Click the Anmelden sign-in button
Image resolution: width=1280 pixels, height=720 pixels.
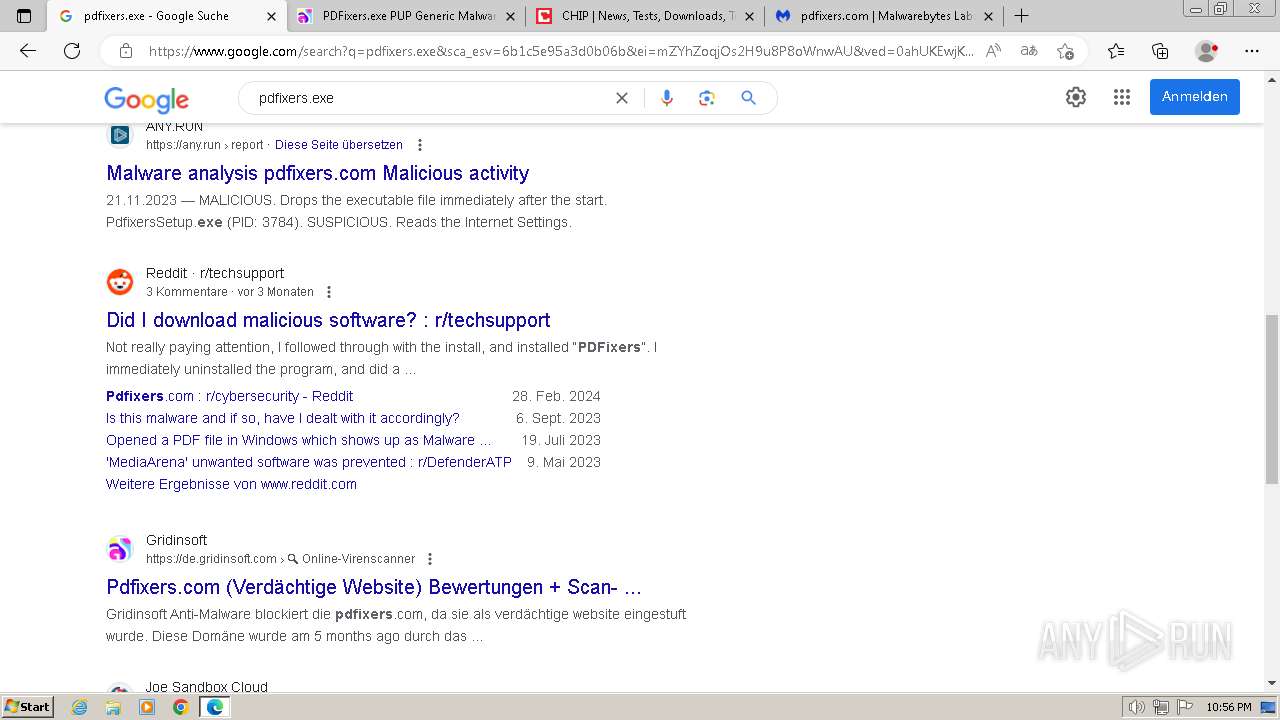(1194, 97)
